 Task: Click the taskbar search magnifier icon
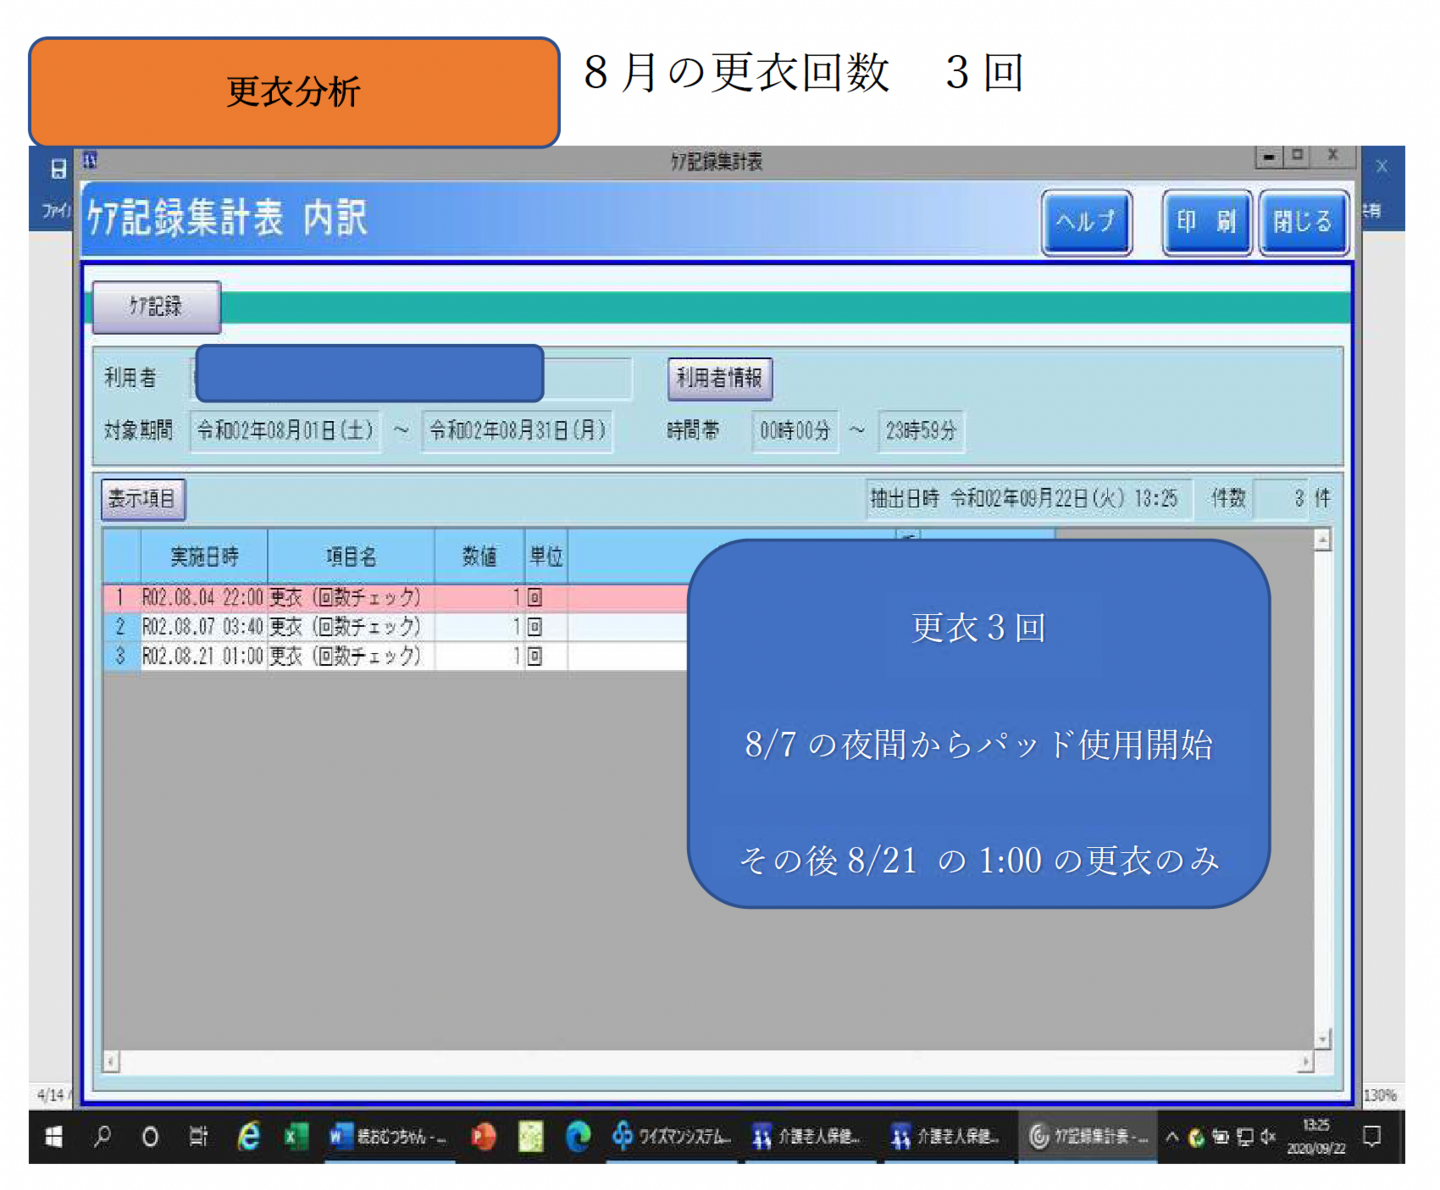click(102, 1137)
